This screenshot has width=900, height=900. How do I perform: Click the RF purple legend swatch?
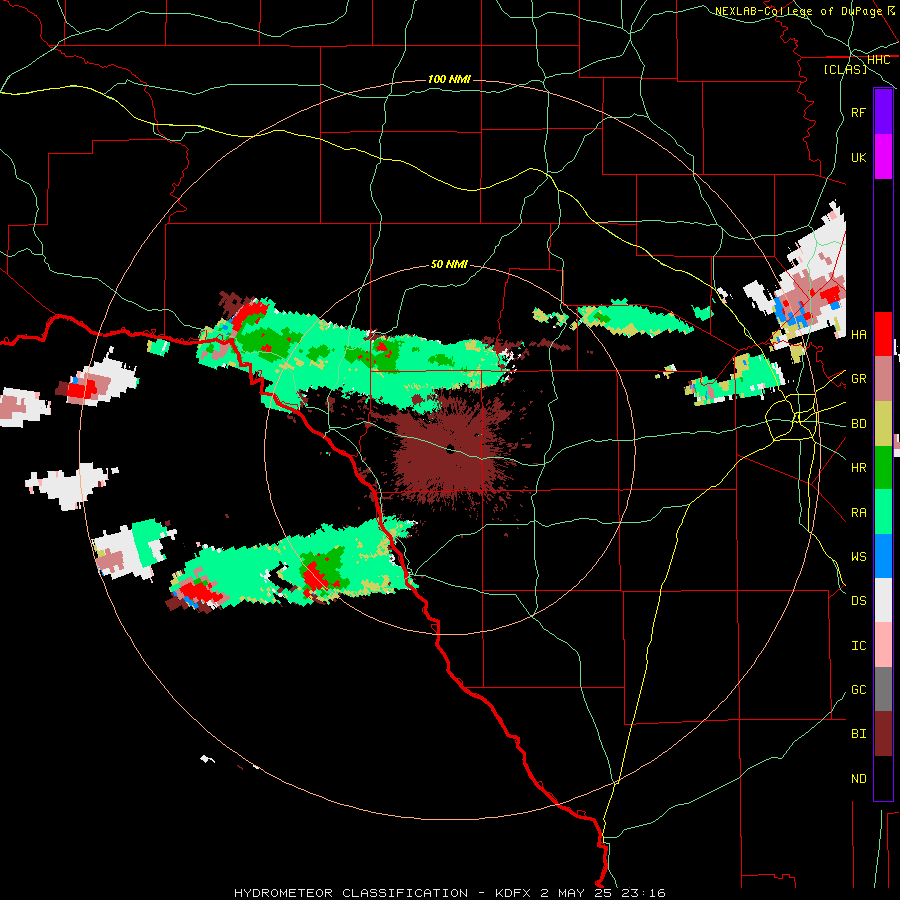(883, 112)
